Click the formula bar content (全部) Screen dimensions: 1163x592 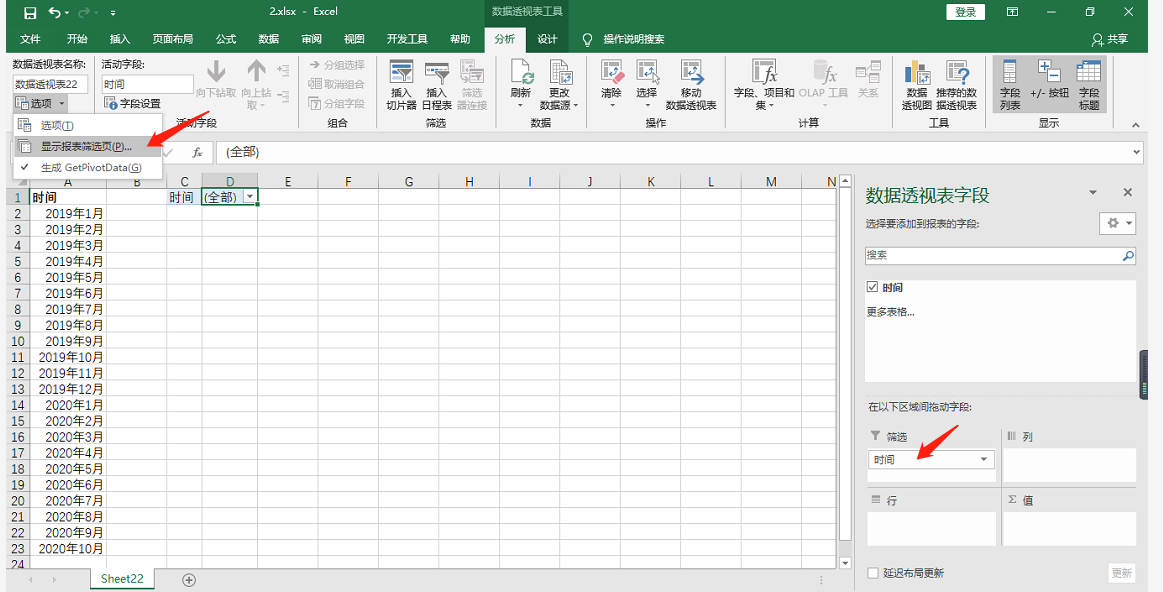(243, 152)
